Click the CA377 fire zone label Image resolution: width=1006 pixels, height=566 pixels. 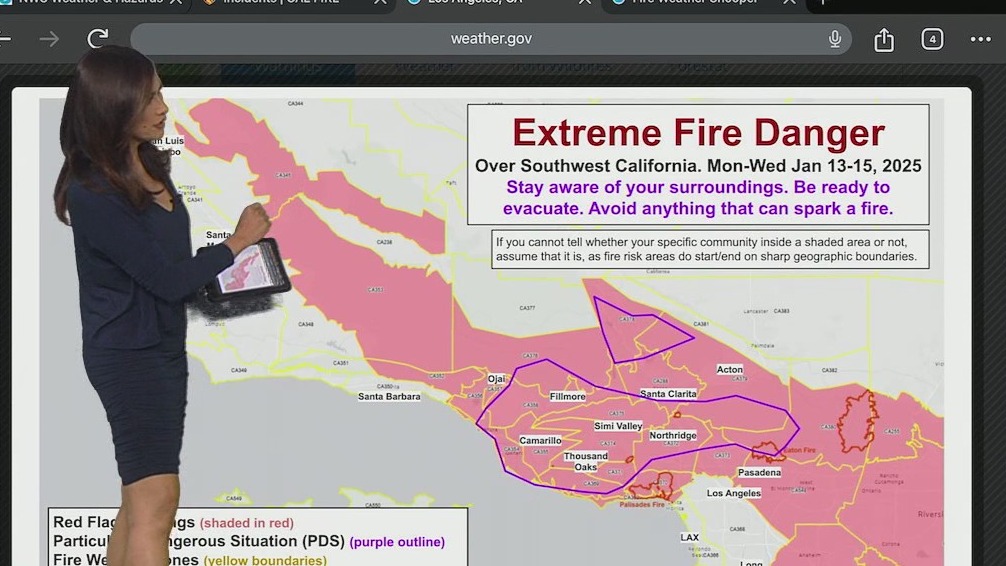coord(527,308)
